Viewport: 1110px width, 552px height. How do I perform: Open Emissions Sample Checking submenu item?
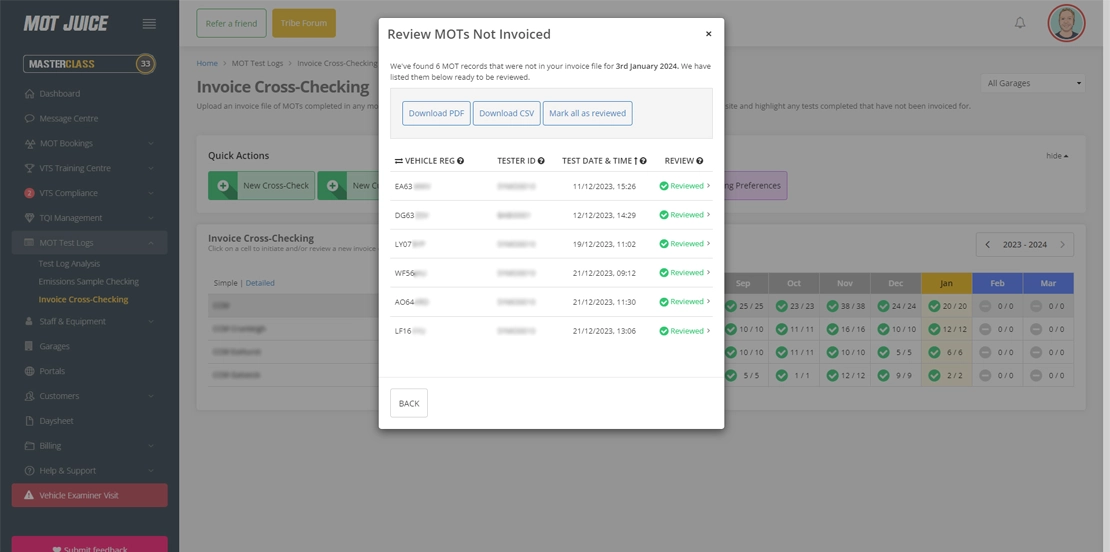(88, 281)
